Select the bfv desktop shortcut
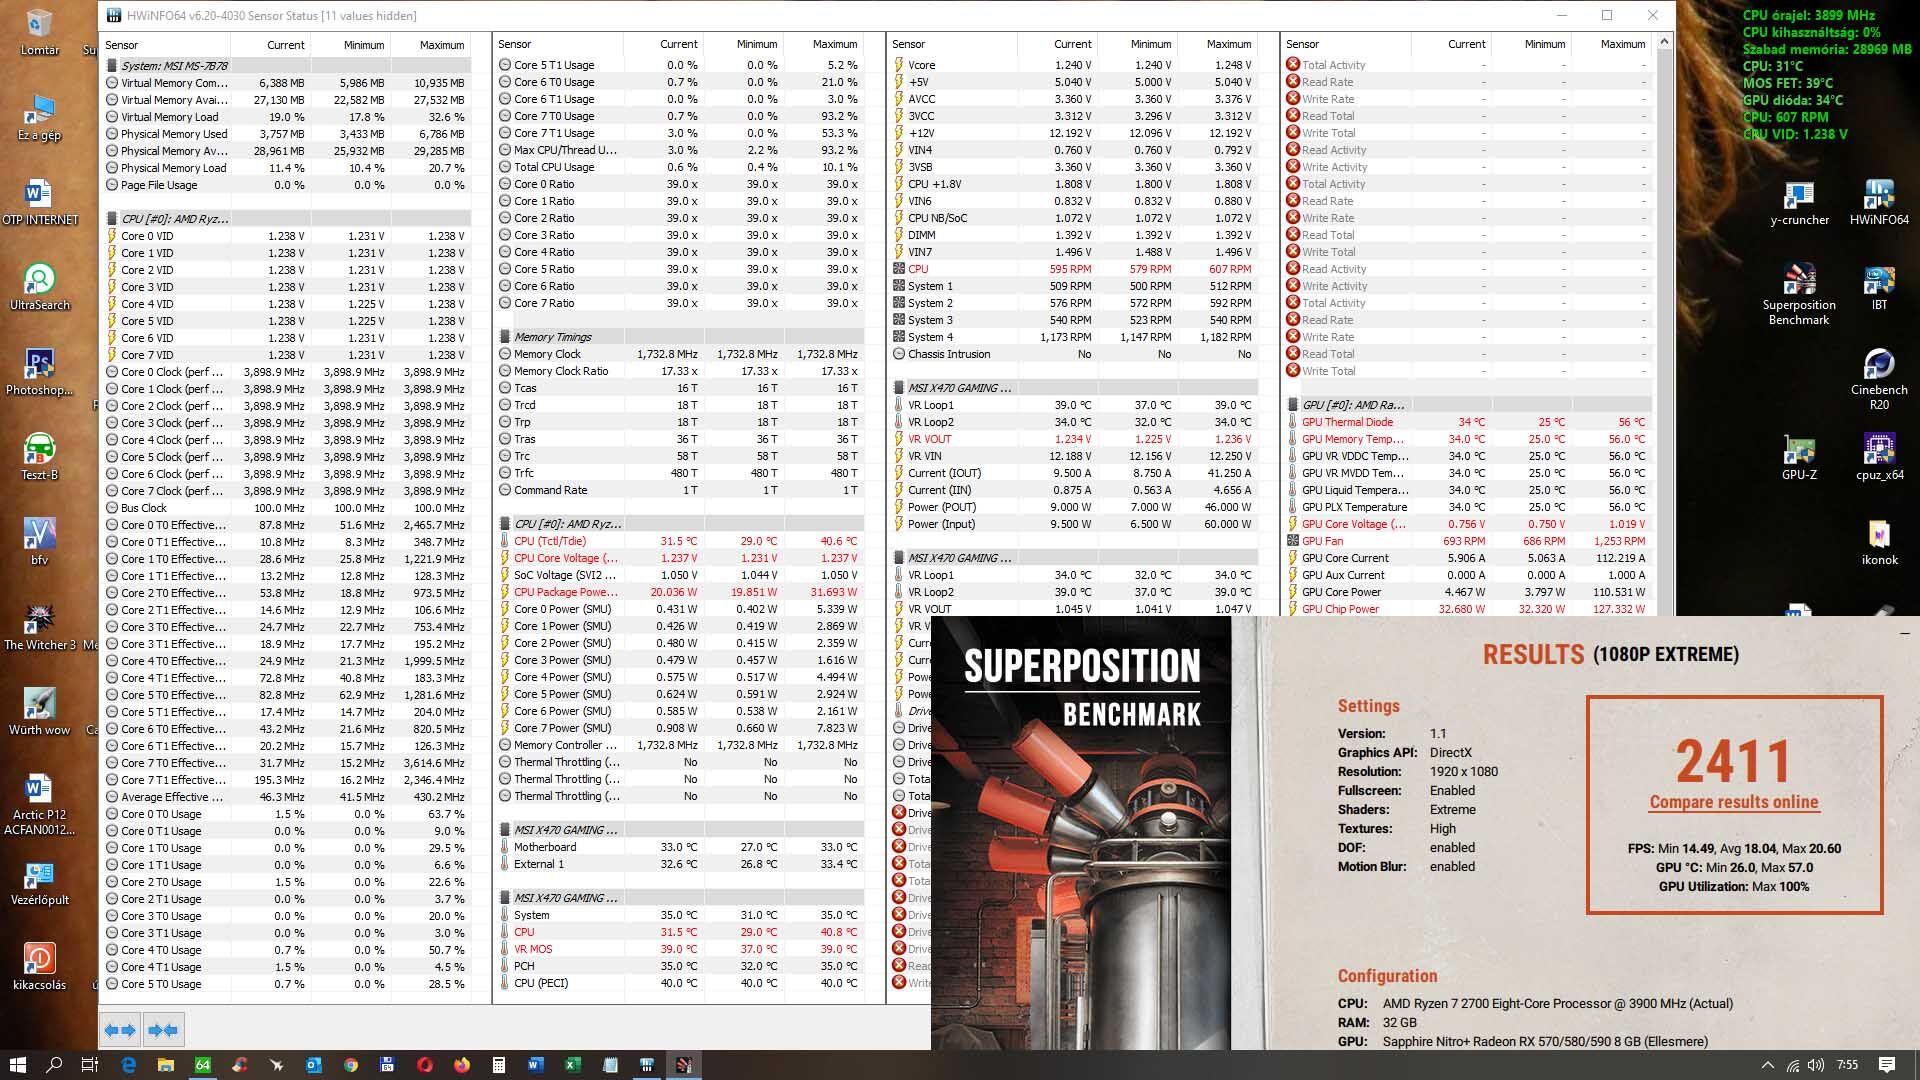 coord(40,543)
